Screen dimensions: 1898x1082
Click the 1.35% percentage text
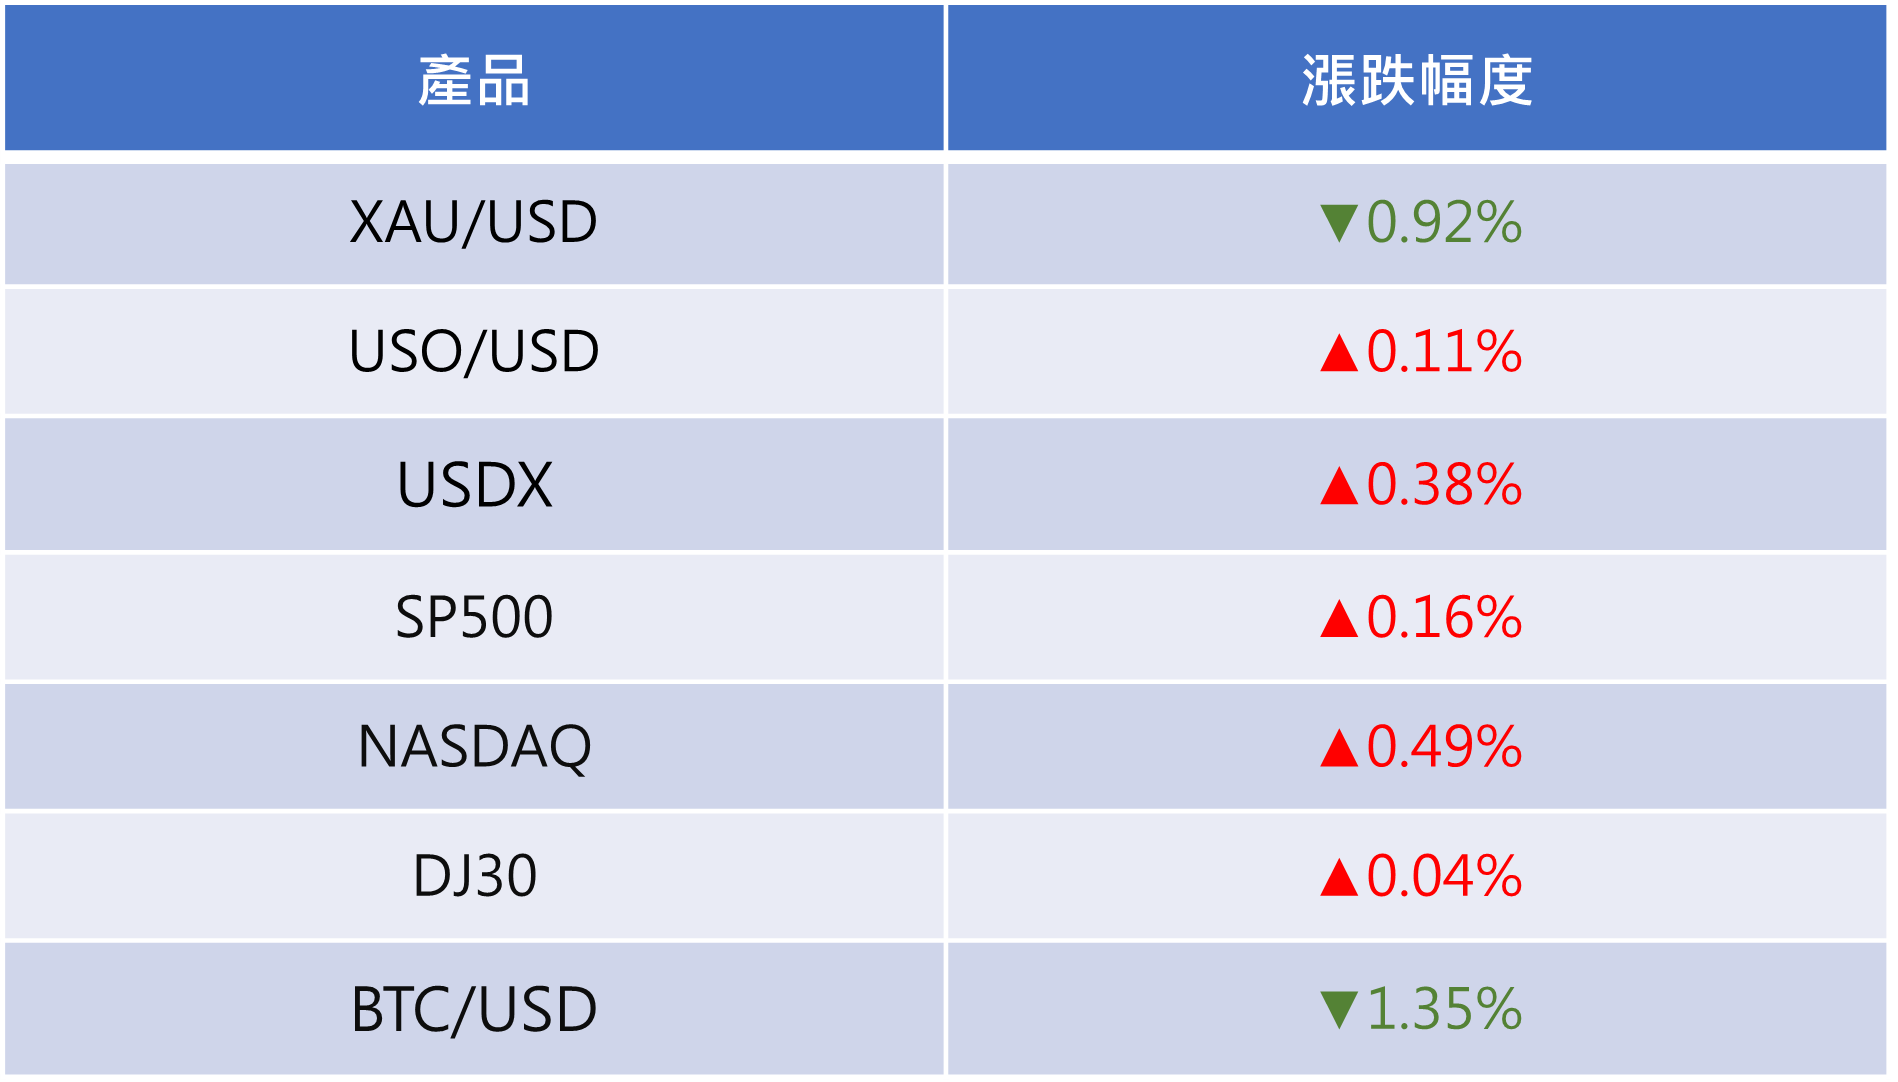click(x=1444, y=1009)
